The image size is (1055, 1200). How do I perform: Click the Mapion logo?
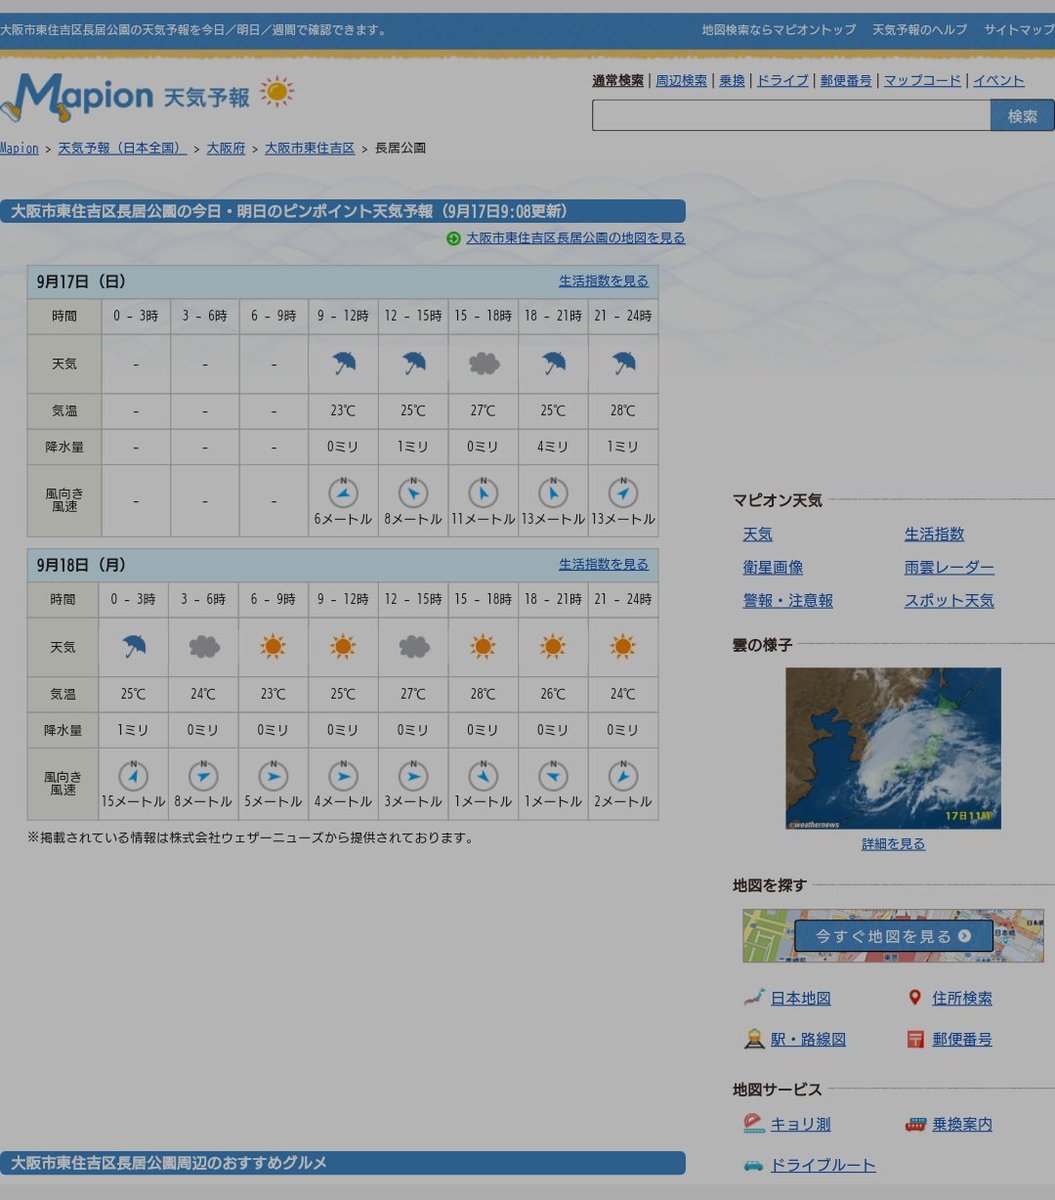click(x=77, y=96)
